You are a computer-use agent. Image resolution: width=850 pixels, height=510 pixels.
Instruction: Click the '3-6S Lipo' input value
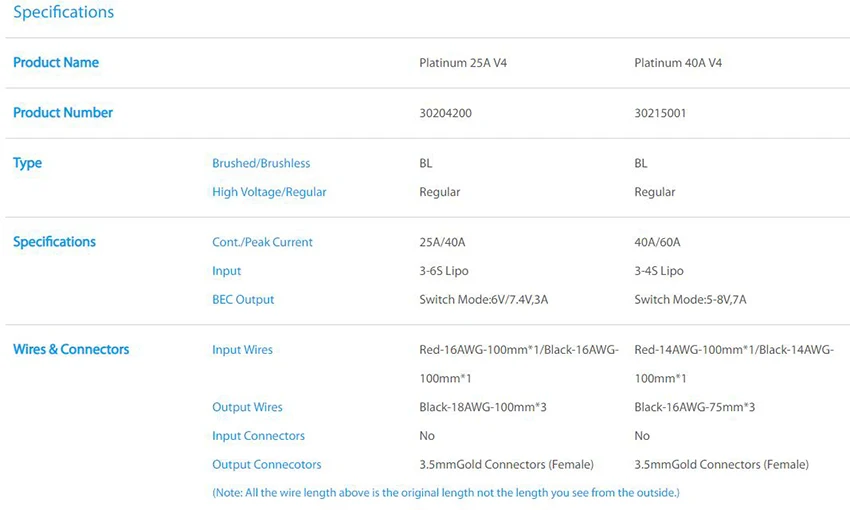click(x=444, y=271)
